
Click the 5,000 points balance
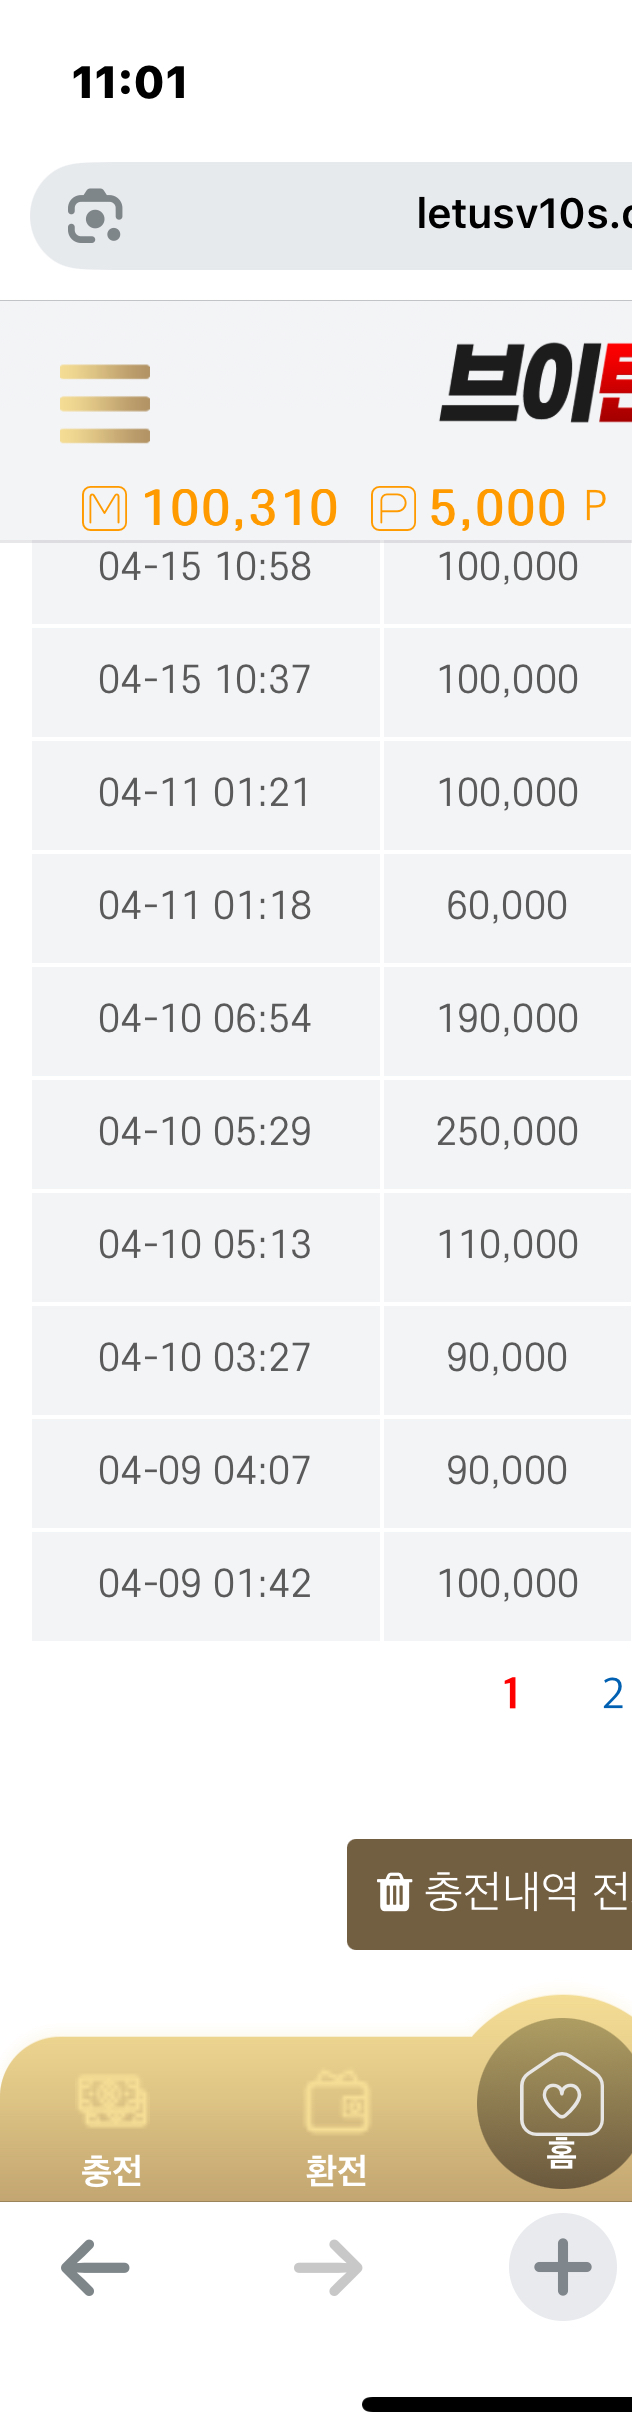(497, 508)
